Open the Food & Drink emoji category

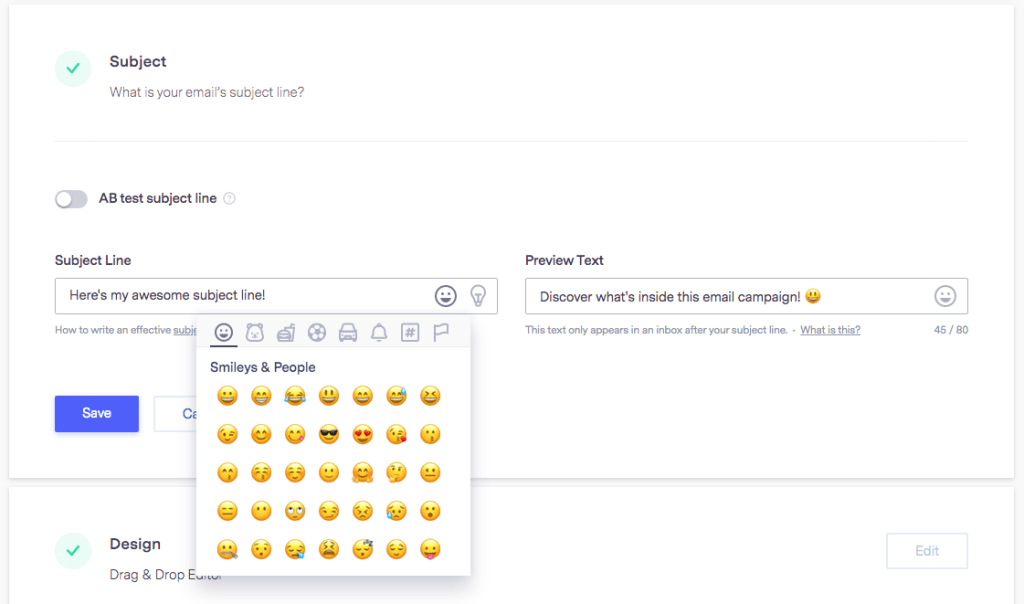(x=286, y=332)
